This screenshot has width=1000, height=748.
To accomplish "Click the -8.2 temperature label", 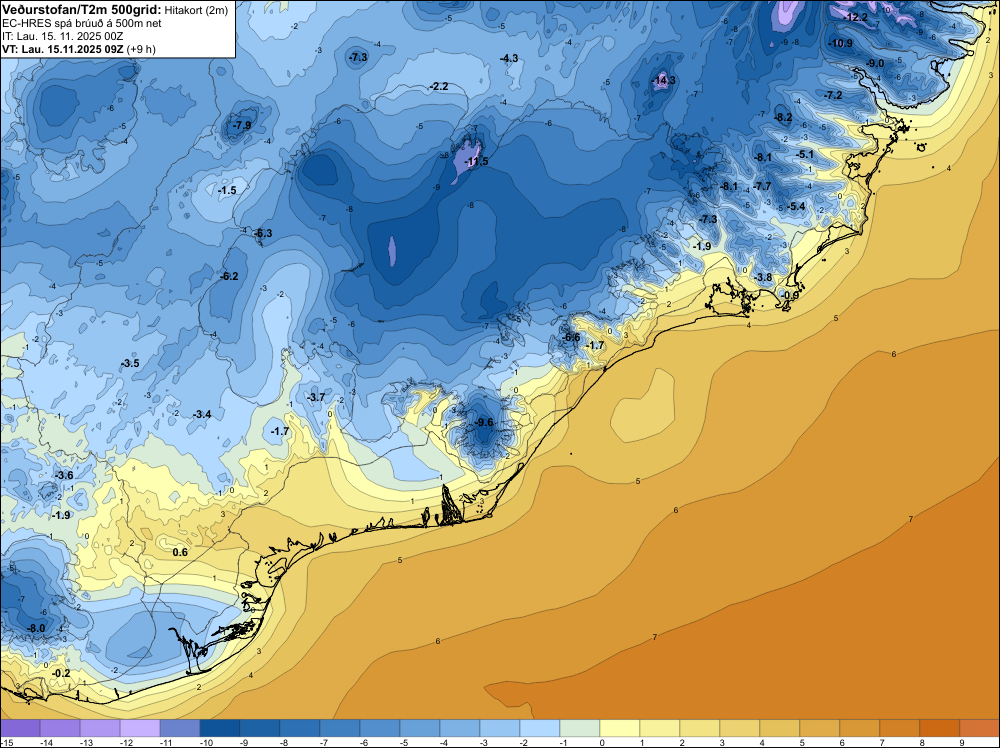I will click(x=783, y=117).
